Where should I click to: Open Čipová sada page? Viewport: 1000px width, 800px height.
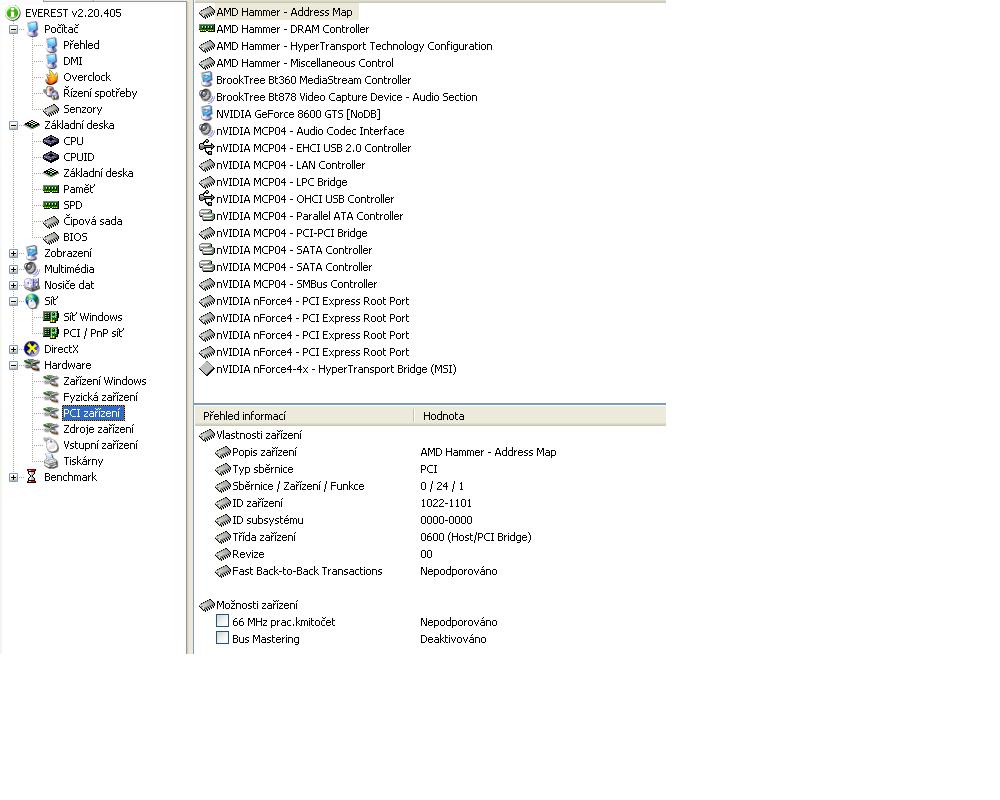92,221
